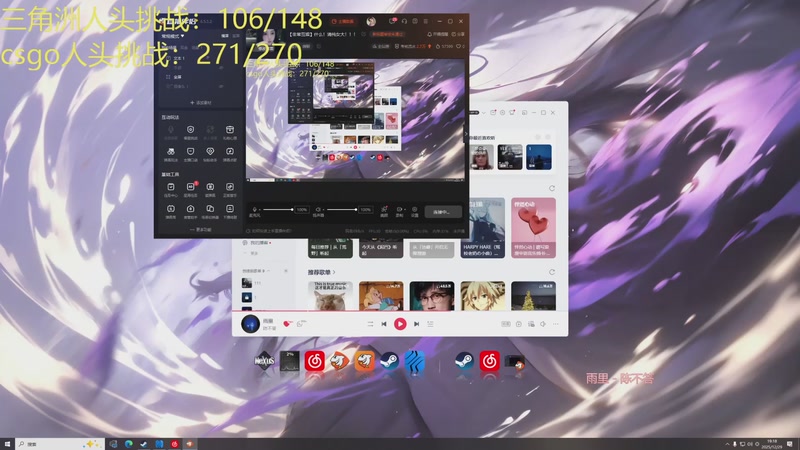The height and width of the screenshot is (450, 800).
Task: Collapse the side panel arrow beside stream preview
Action: 466,134
